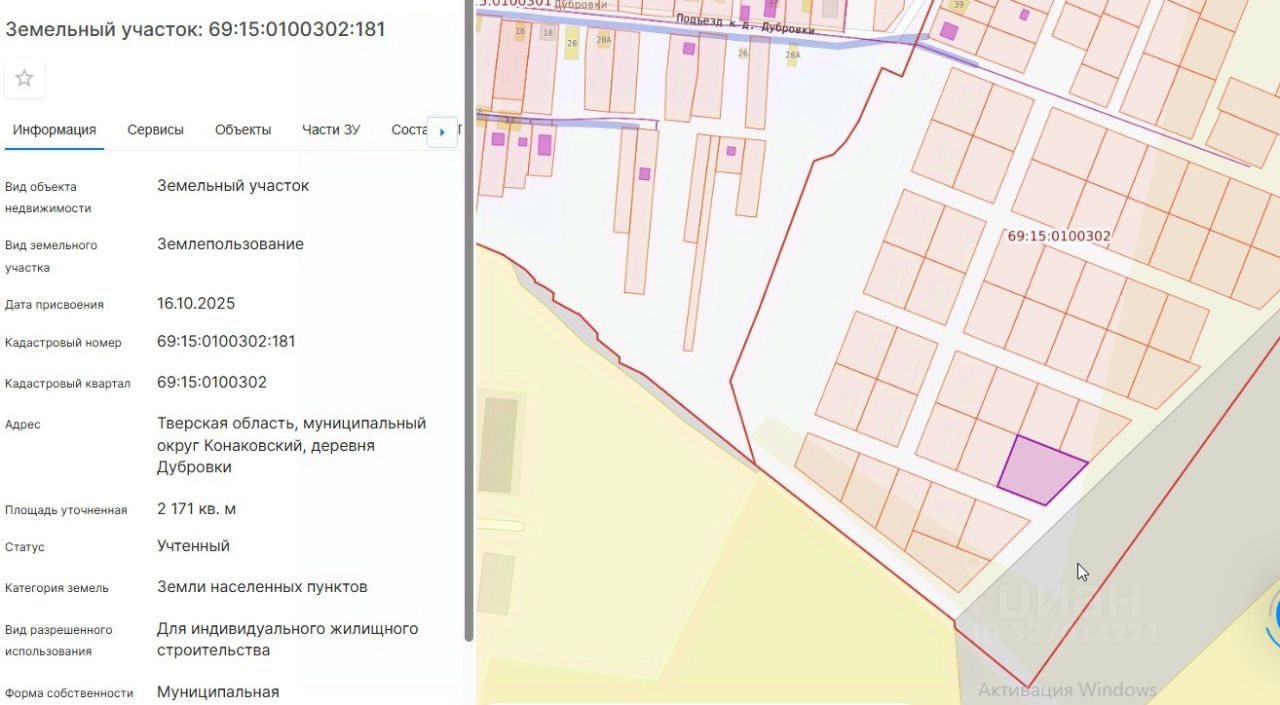Screen dimensions: 1280x705
Task: Click the info panel vertical scrollbar
Action: [x=469, y=320]
